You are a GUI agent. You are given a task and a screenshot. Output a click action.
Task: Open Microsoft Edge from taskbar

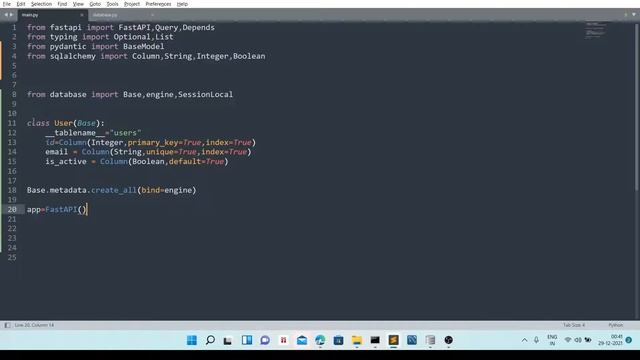320,340
